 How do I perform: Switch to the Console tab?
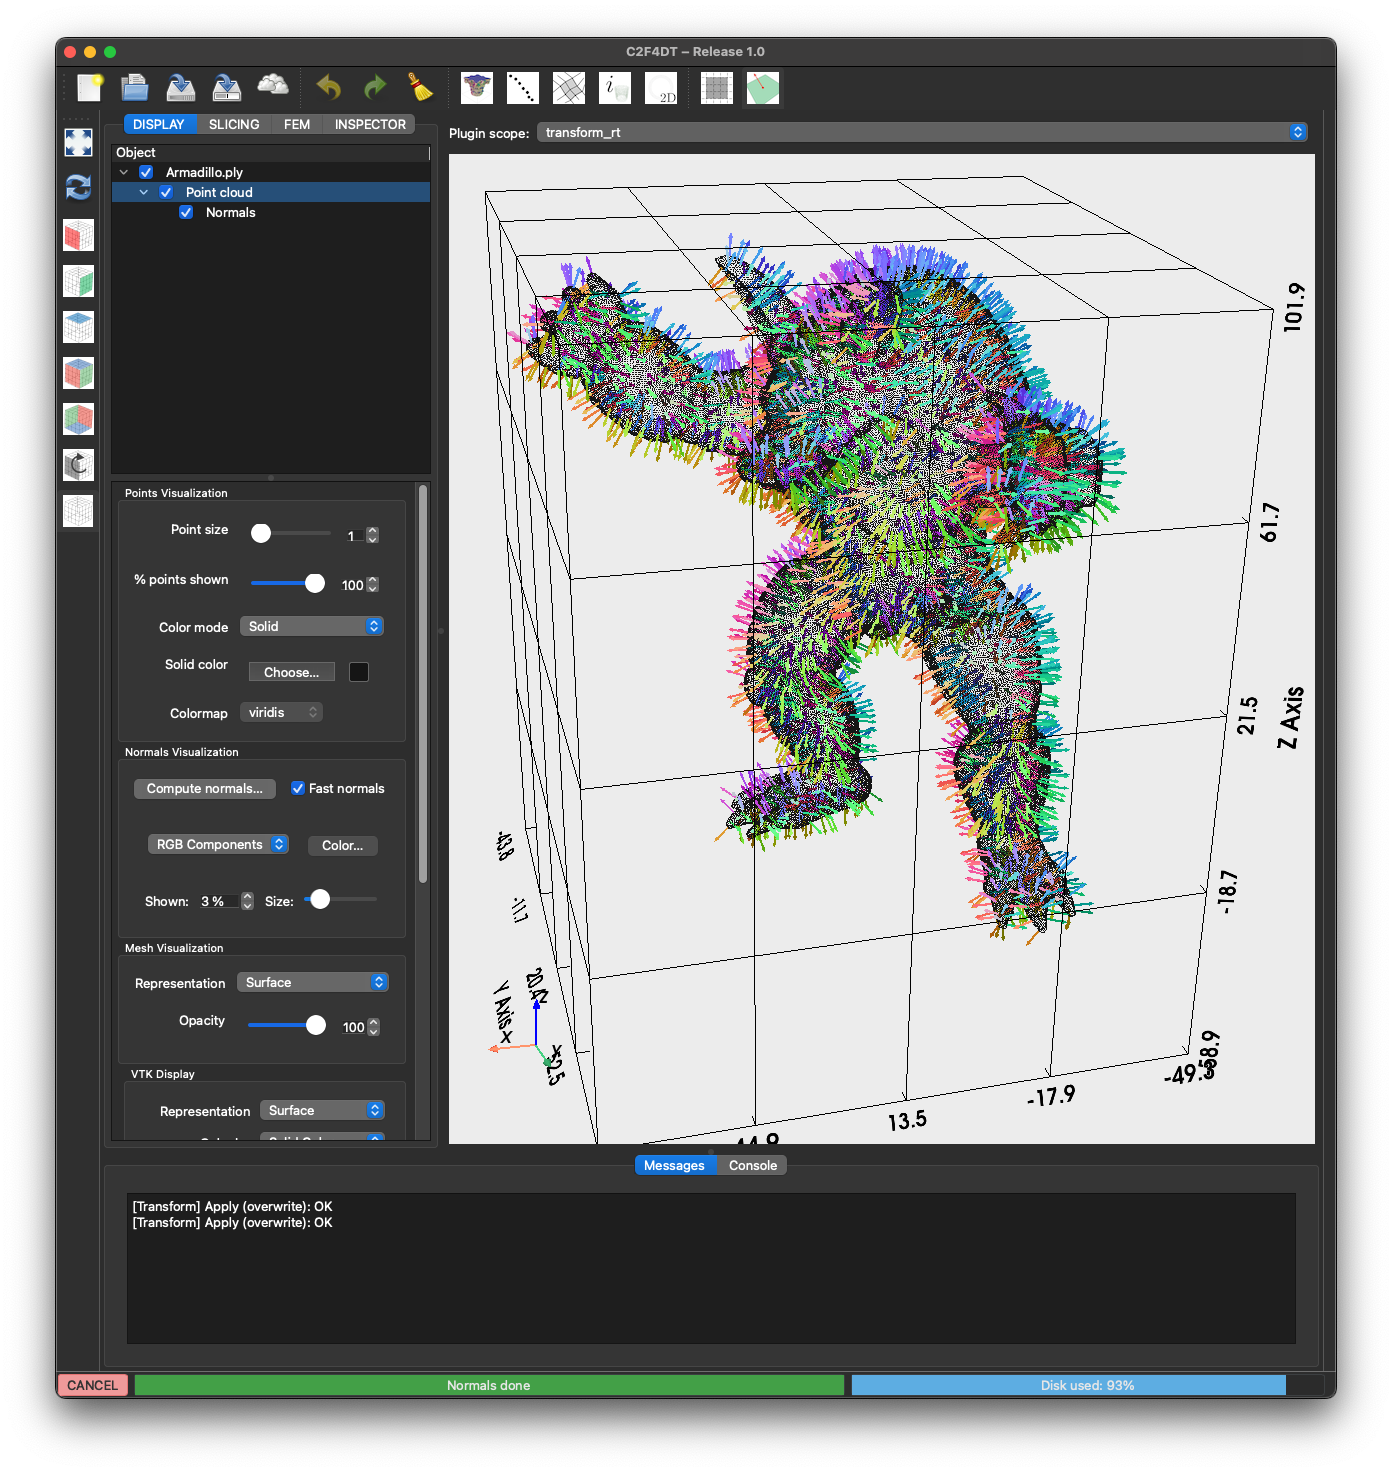tap(752, 1165)
